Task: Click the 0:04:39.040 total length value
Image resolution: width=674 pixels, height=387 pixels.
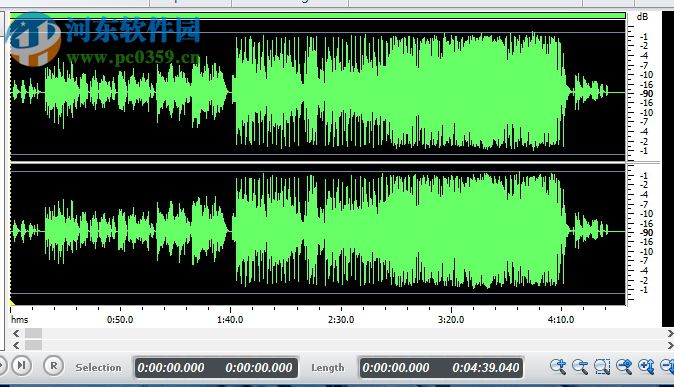Action: [x=486, y=368]
